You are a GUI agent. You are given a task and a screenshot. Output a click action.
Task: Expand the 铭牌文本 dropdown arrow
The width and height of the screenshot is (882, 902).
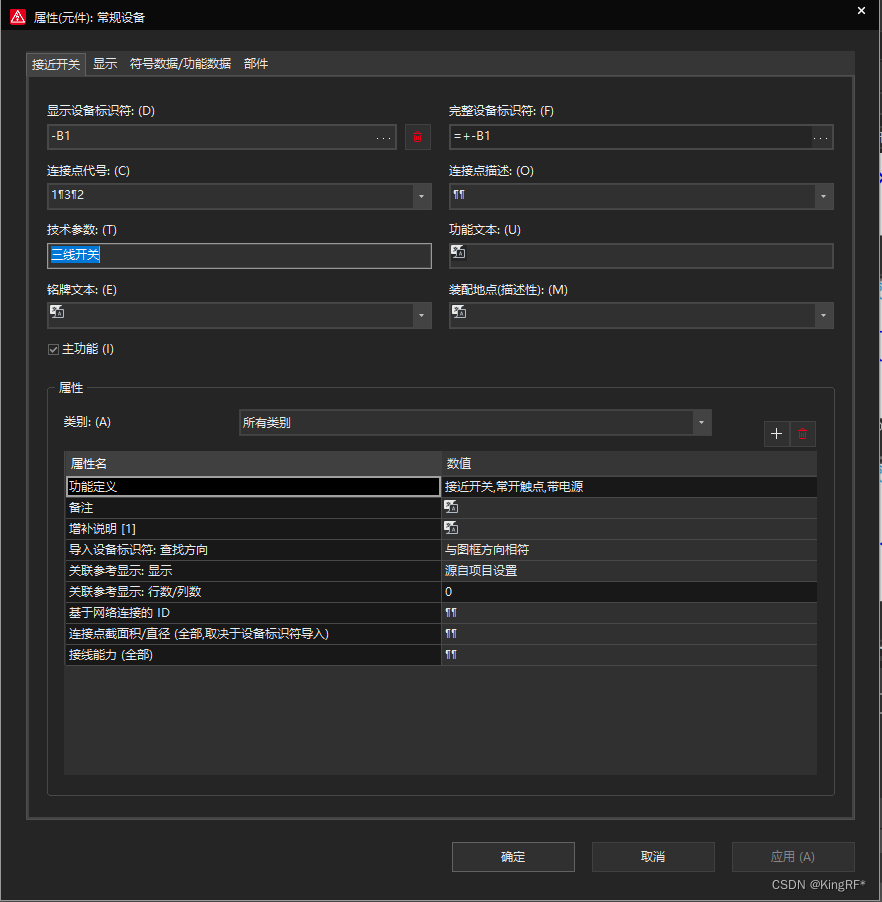(421, 316)
